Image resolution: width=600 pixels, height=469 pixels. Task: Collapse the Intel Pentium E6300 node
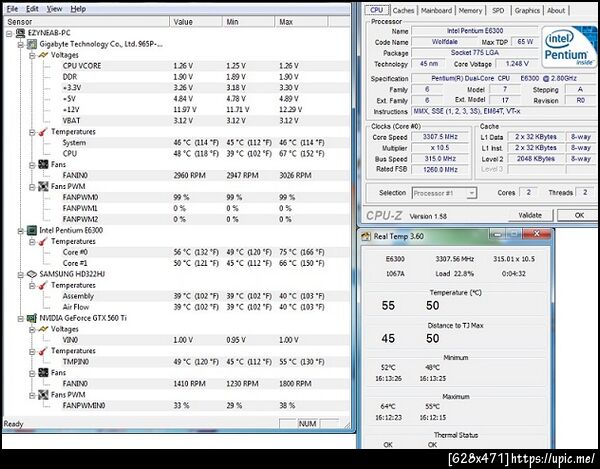tap(21, 231)
